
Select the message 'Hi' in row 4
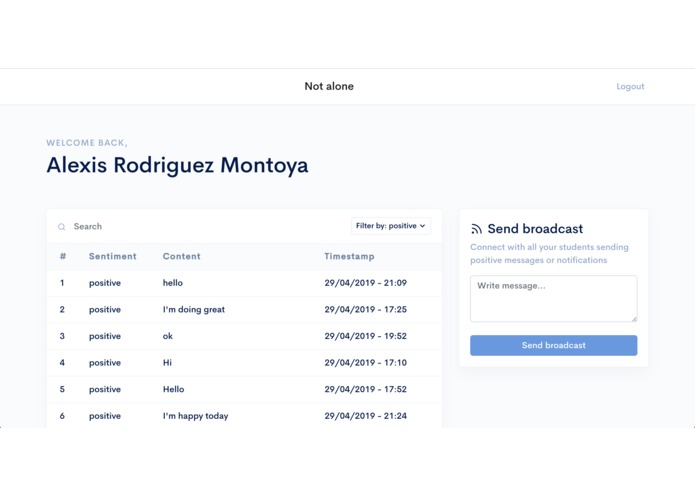(x=167, y=362)
